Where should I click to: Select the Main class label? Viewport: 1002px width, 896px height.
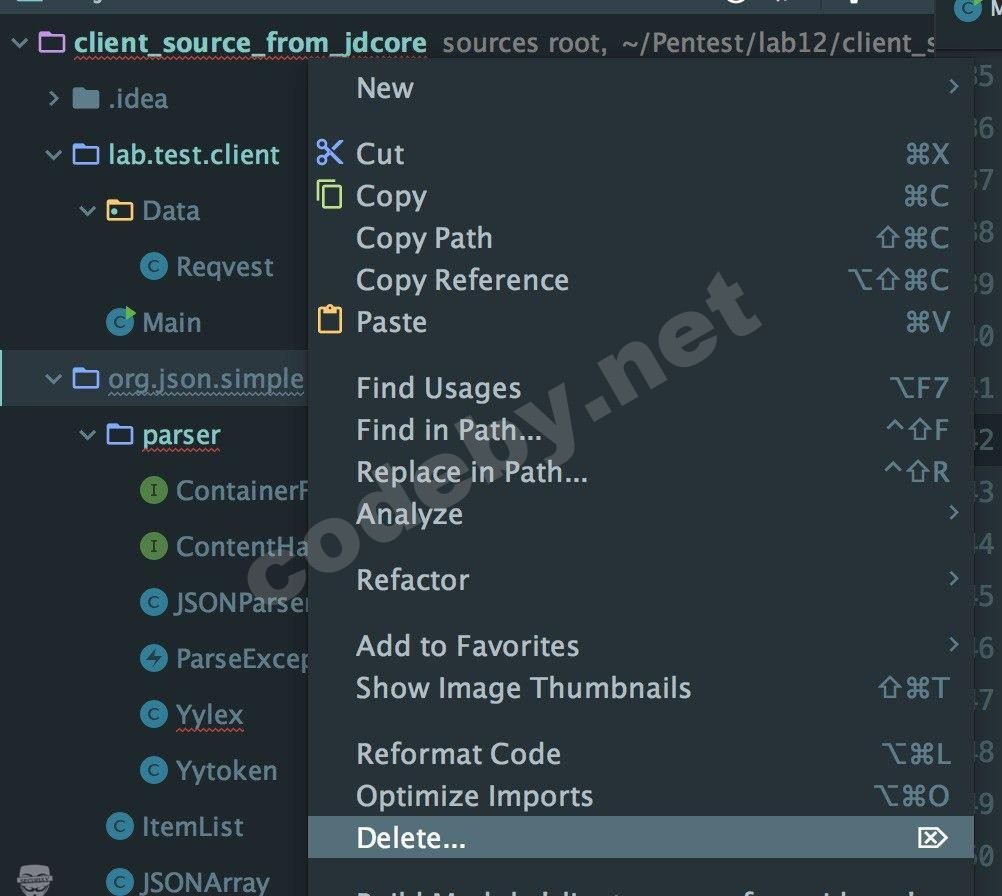click(171, 322)
